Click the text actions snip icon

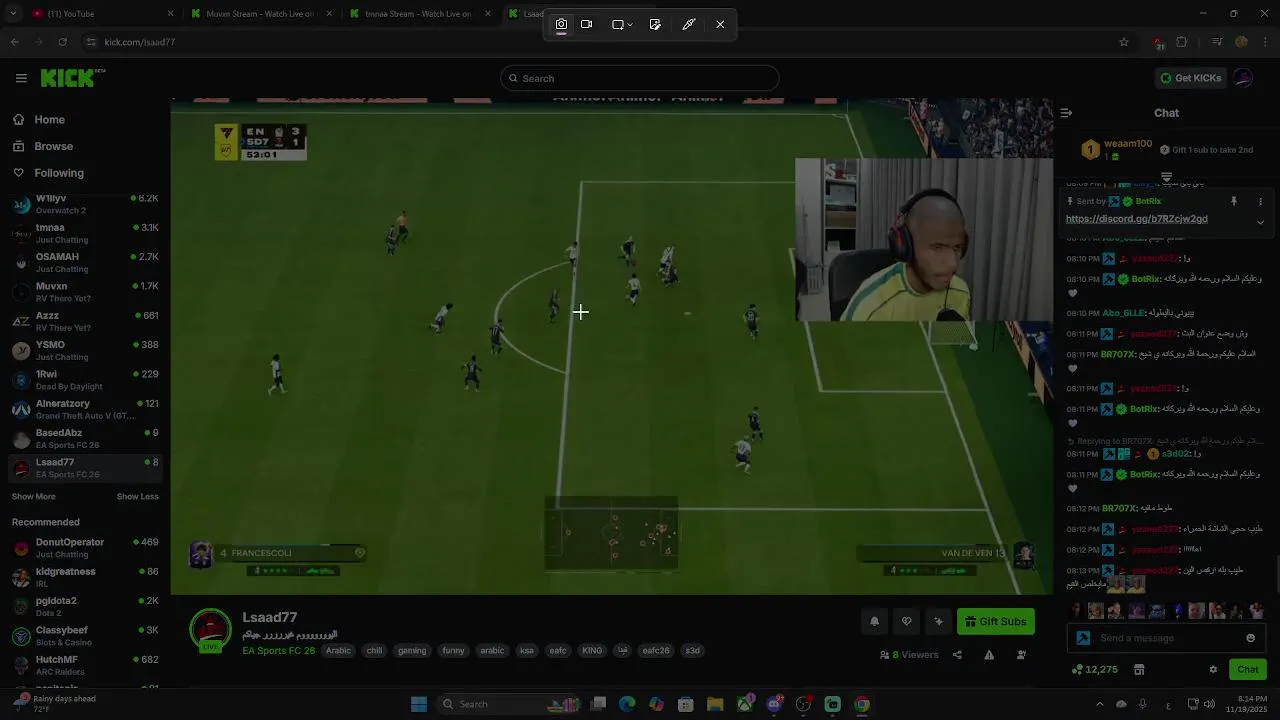[x=655, y=24]
